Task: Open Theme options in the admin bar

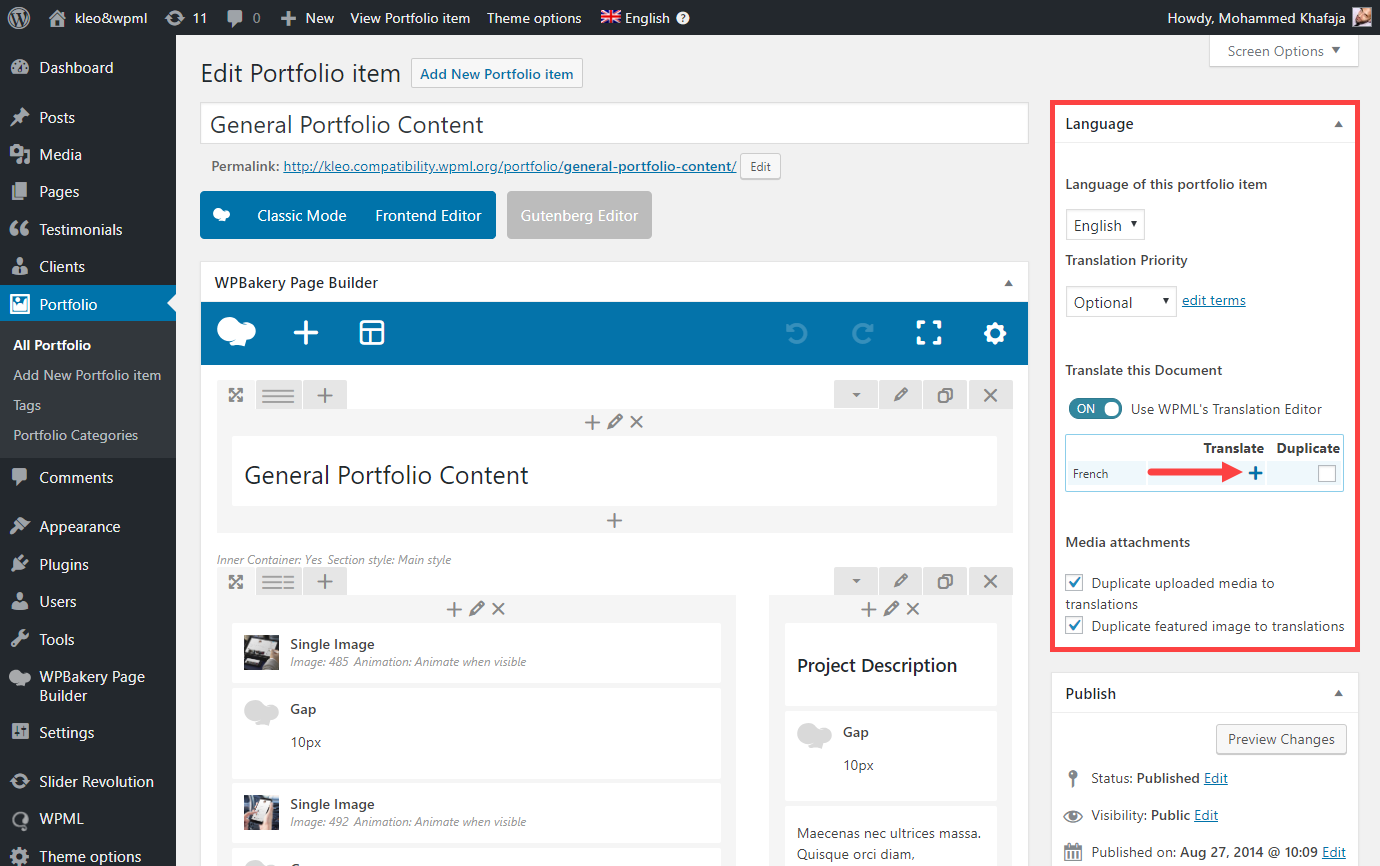Action: 534,18
